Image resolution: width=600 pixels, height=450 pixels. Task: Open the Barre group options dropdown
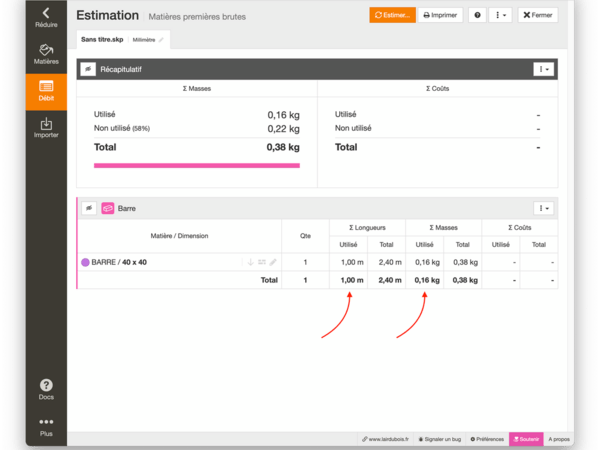click(x=543, y=208)
